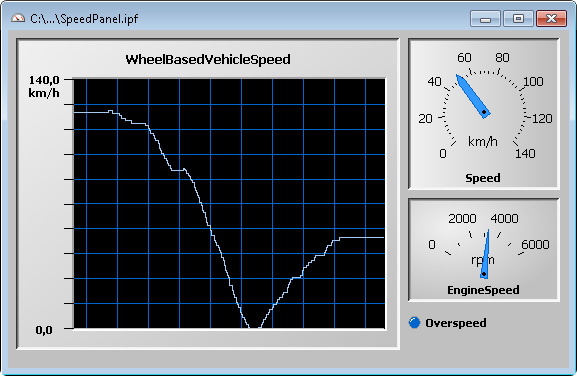Click the 60 mark on the speedometer
The image size is (577, 376).
click(464, 57)
